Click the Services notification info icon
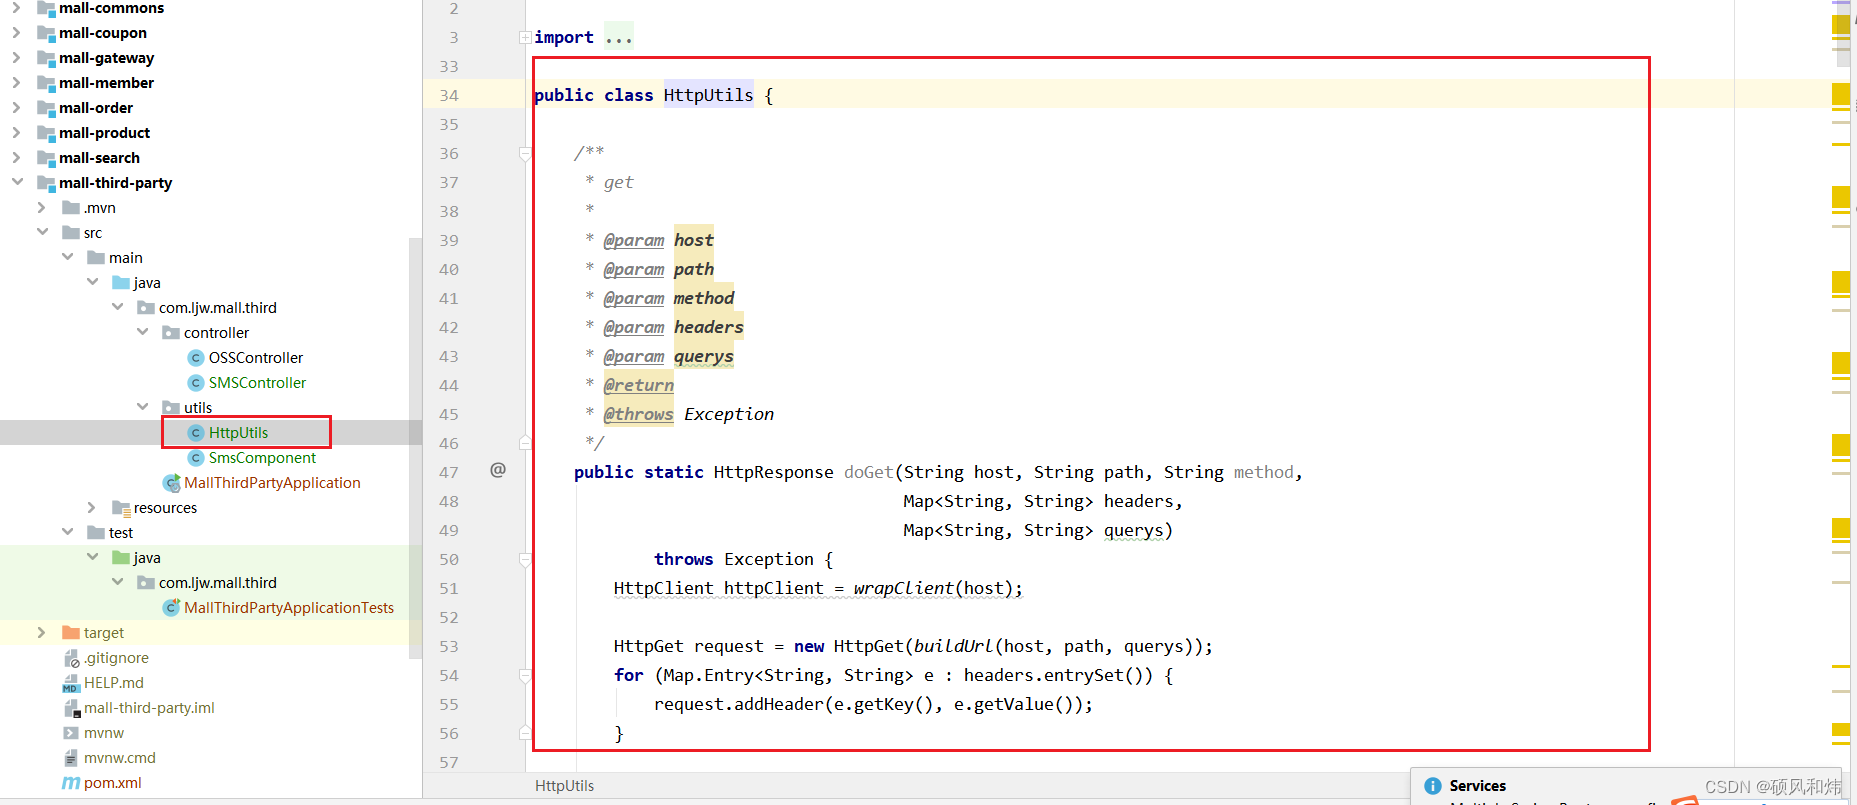The image size is (1857, 805). [1432, 786]
